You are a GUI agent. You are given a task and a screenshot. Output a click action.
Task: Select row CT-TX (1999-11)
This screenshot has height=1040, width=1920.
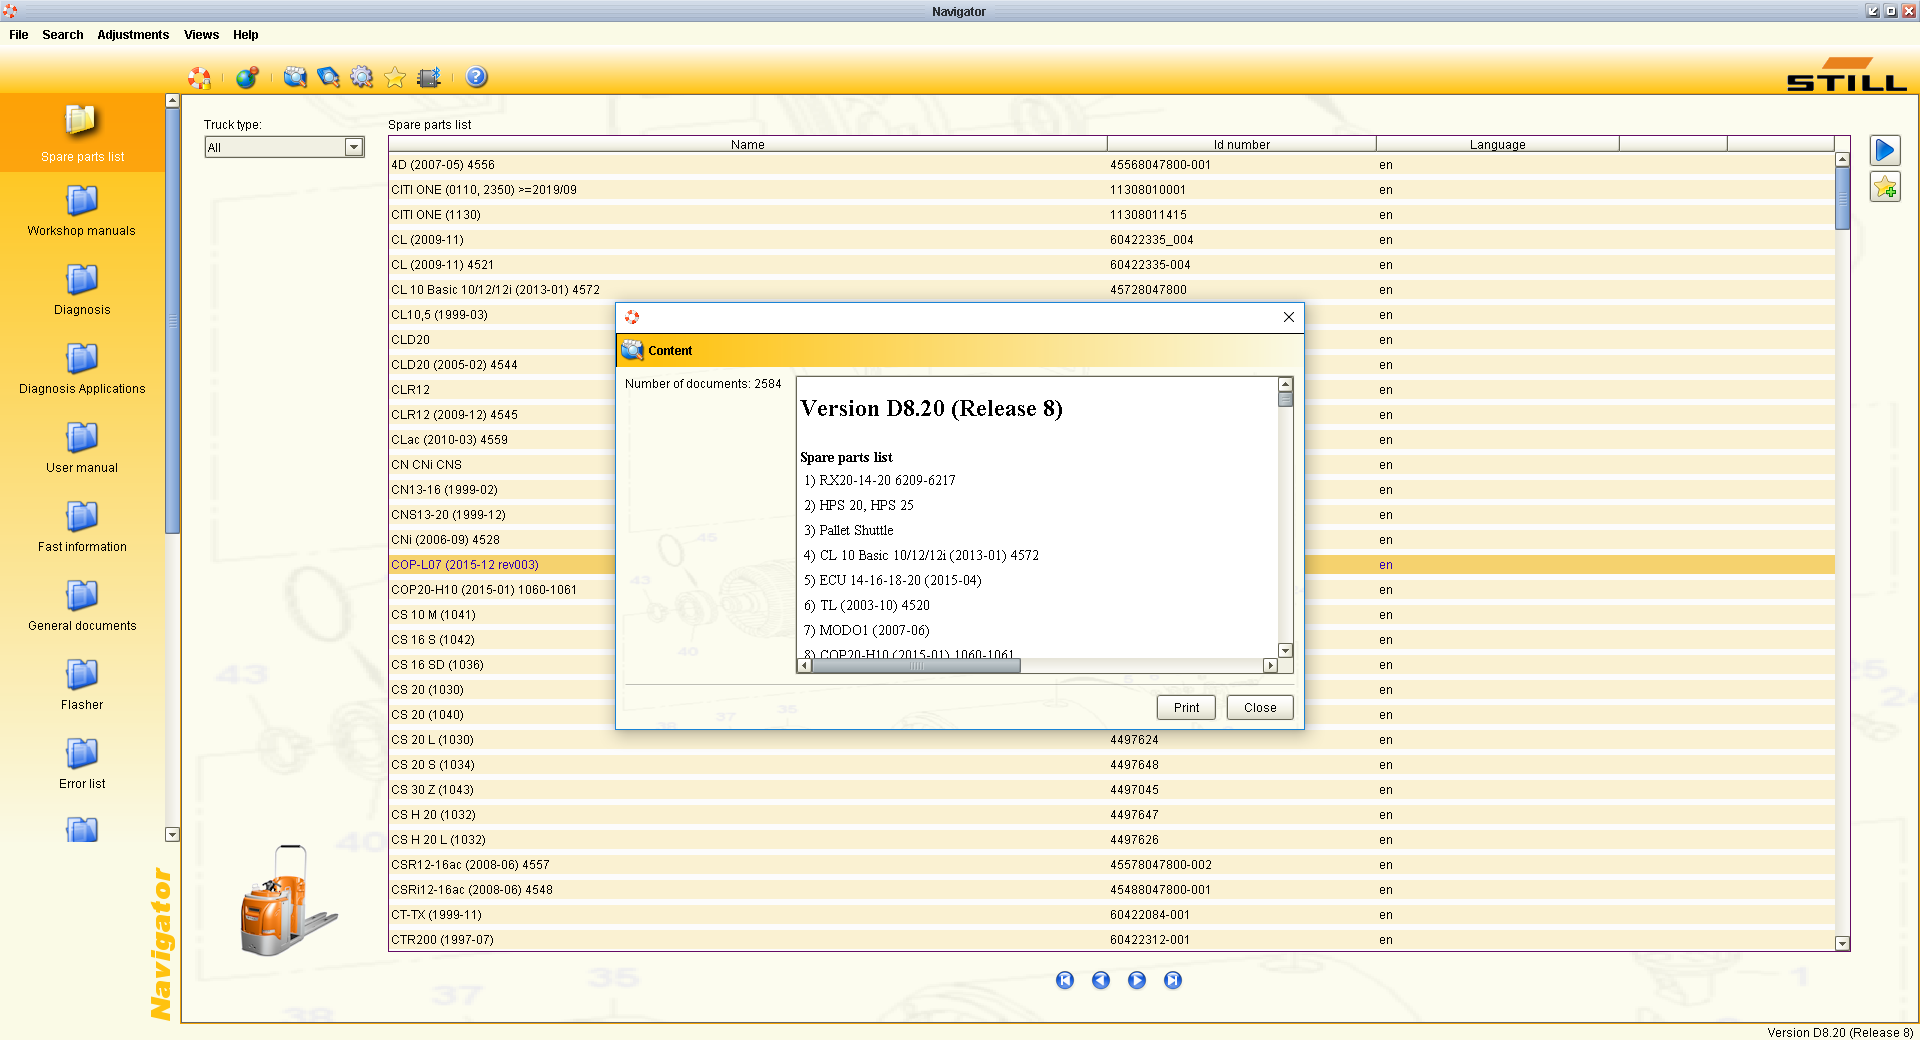coord(1111,915)
